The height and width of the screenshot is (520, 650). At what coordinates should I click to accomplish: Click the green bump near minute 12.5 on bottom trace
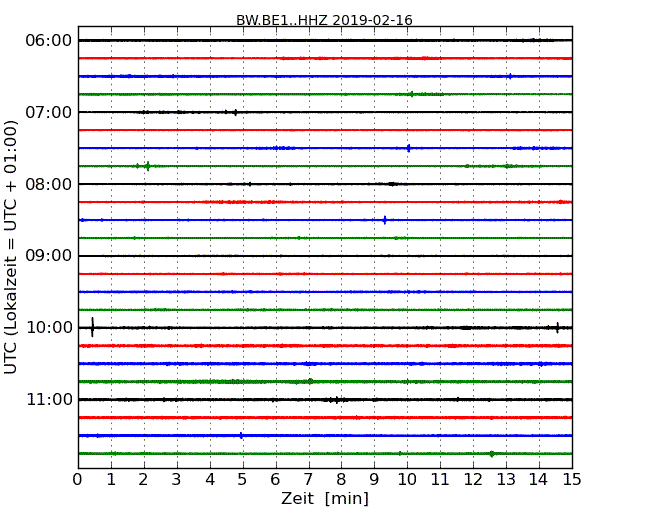click(x=492, y=454)
